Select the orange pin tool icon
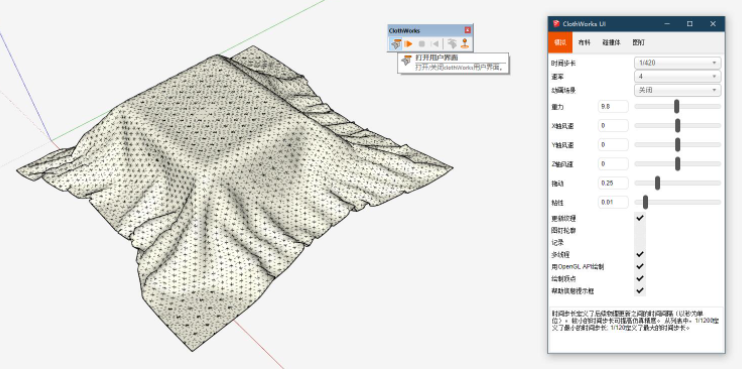This screenshot has width=742, height=372. coord(465,44)
